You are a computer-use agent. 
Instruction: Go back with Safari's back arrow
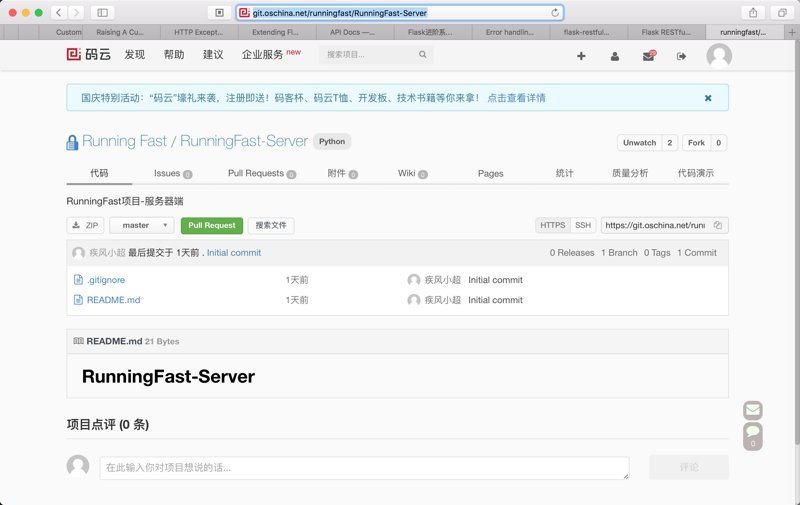[59, 13]
